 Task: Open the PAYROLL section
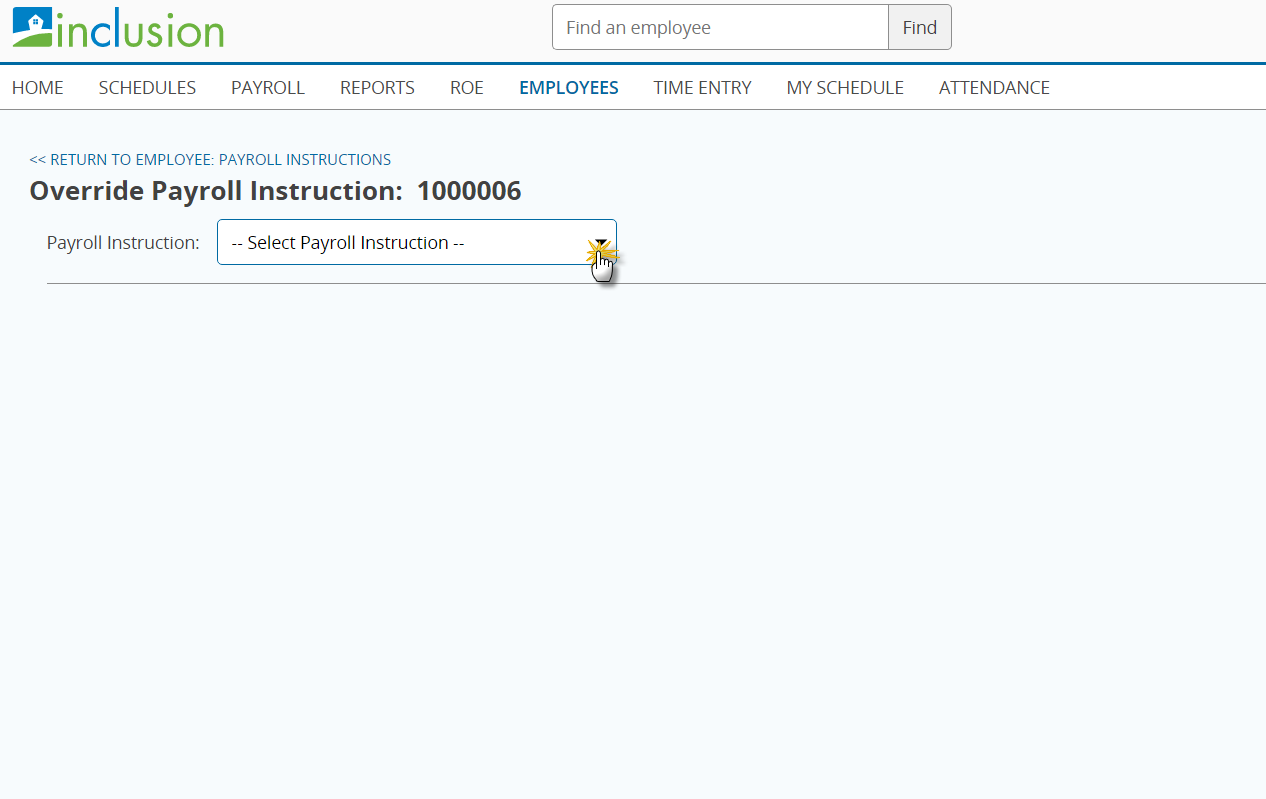(x=268, y=88)
